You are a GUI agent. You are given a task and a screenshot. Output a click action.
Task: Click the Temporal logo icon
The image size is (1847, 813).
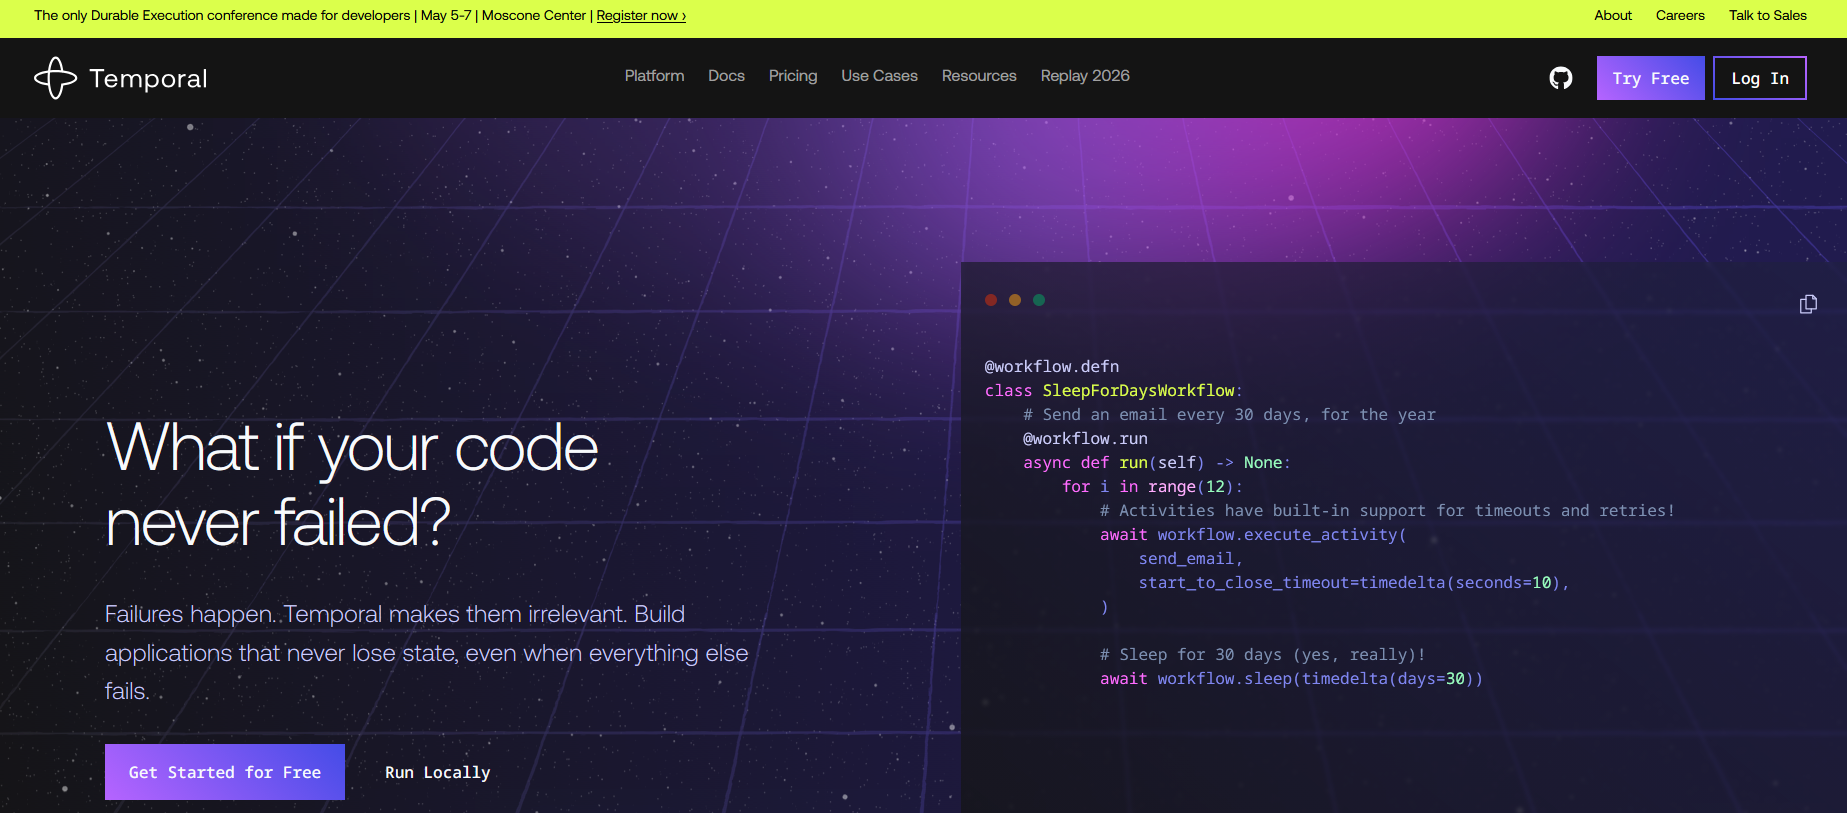[x=55, y=78]
